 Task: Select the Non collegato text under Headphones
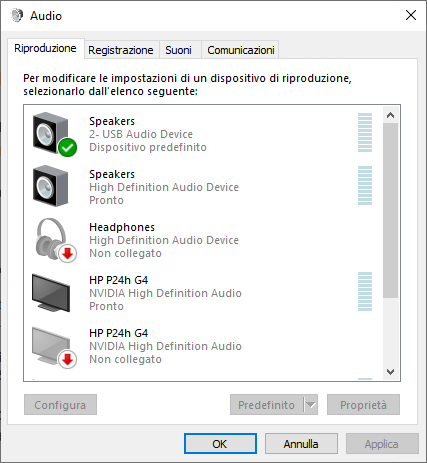tap(125, 253)
